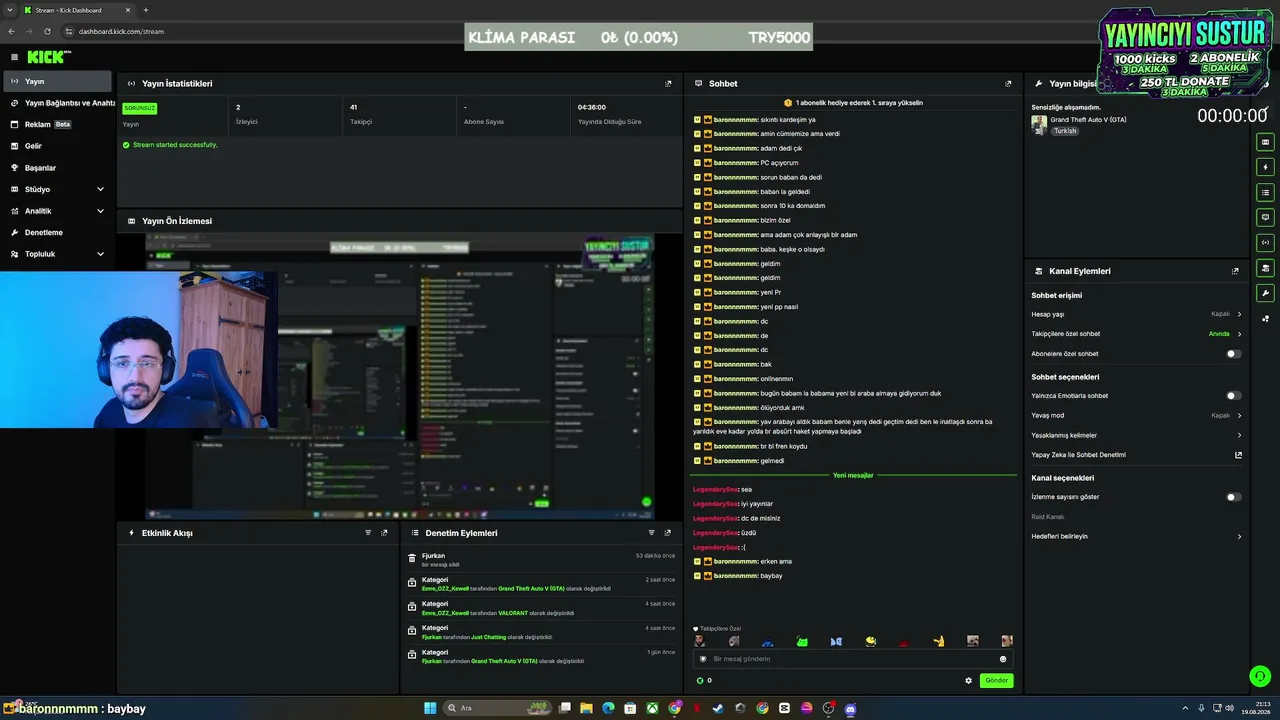Click the stream preview thumbnail
The width and height of the screenshot is (1280, 720).
point(400,376)
